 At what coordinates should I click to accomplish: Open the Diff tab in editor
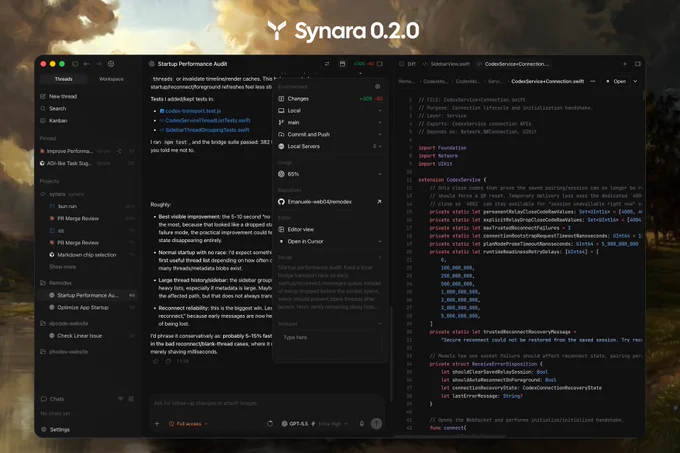pyautogui.click(x=407, y=64)
